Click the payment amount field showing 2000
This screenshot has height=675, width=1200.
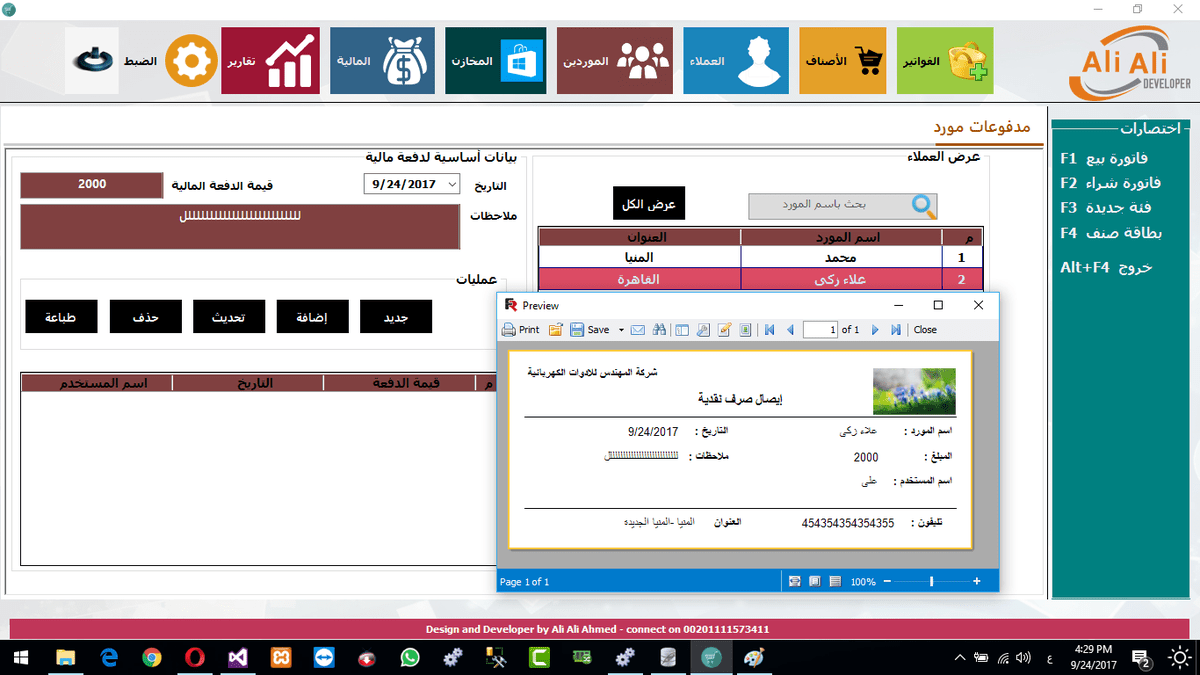[91, 185]
